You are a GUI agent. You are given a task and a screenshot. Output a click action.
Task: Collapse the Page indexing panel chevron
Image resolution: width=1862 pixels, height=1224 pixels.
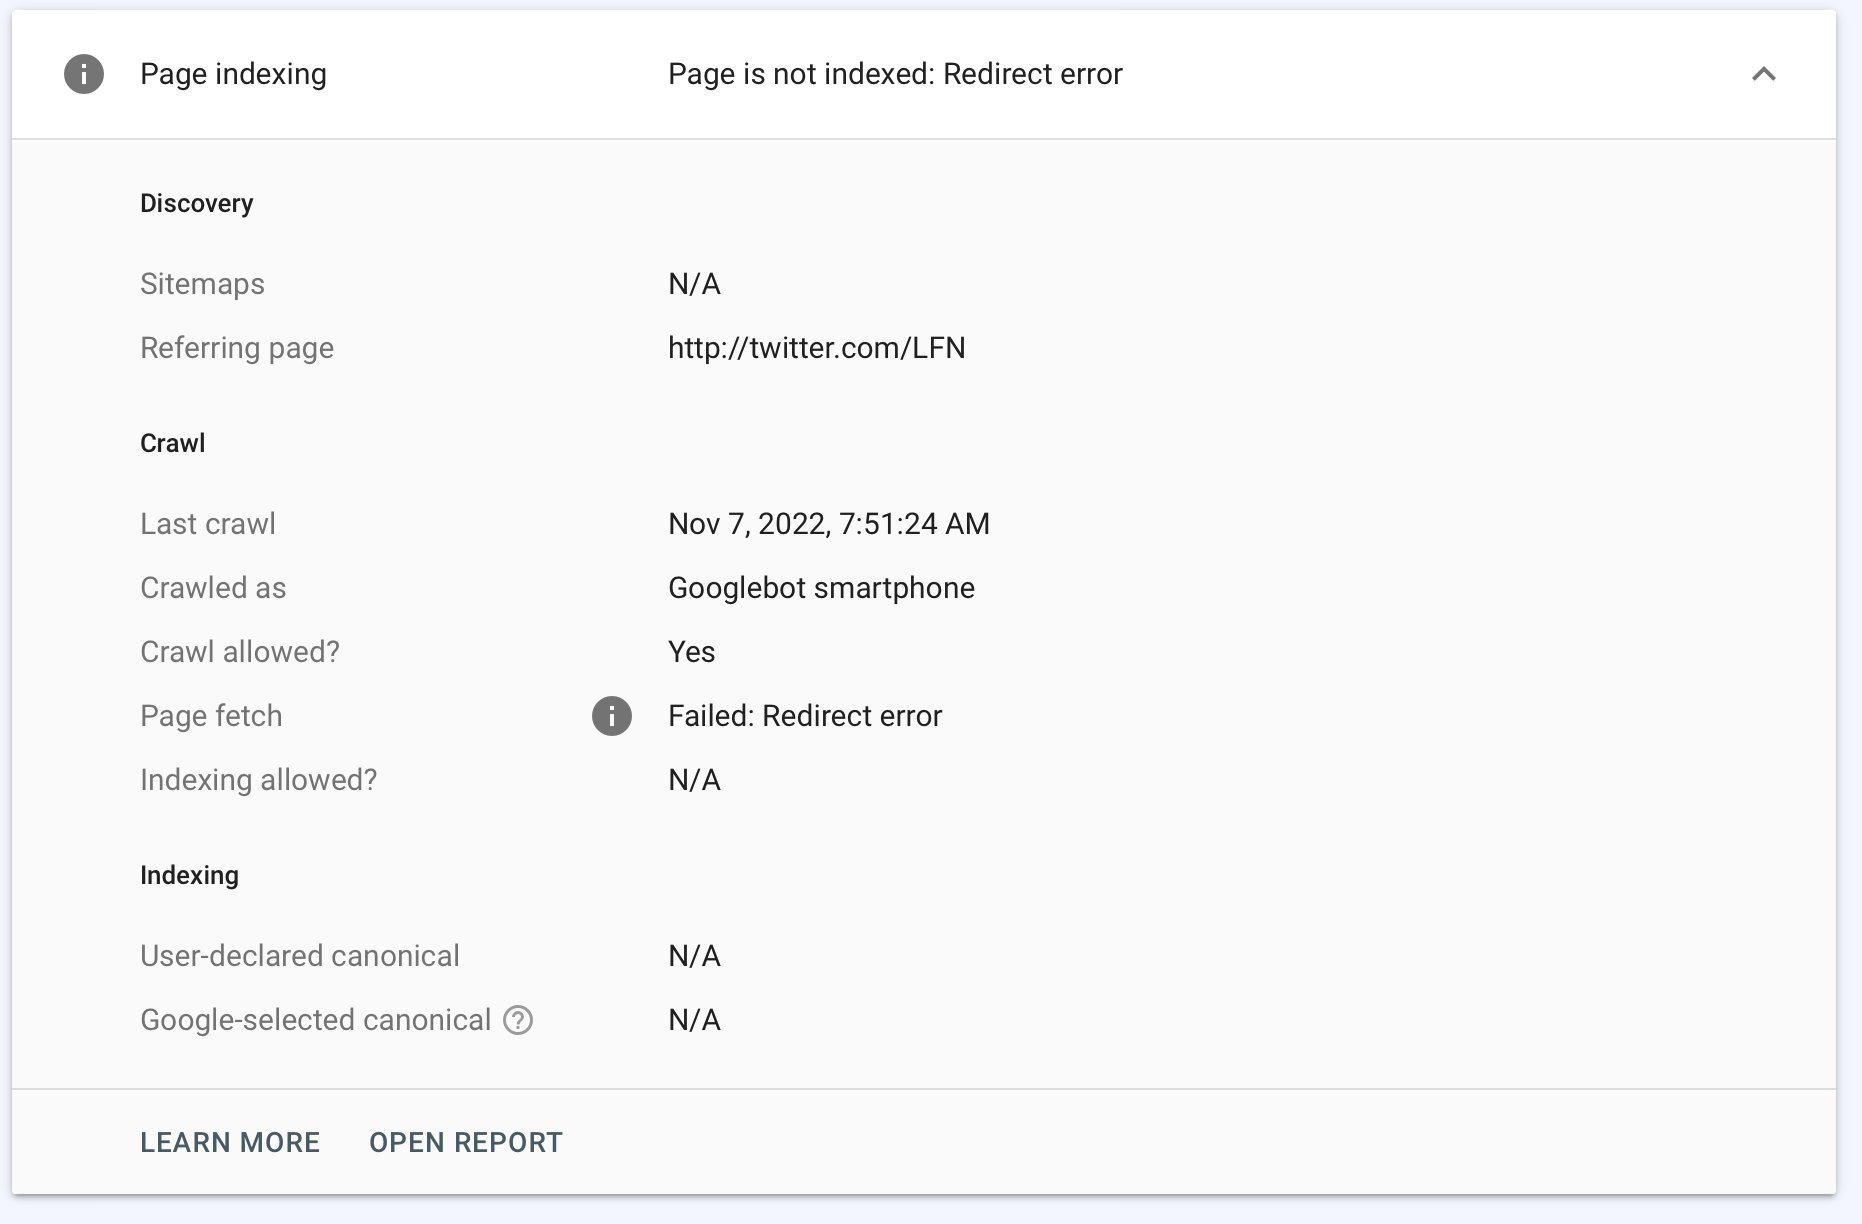[1764, 74]
